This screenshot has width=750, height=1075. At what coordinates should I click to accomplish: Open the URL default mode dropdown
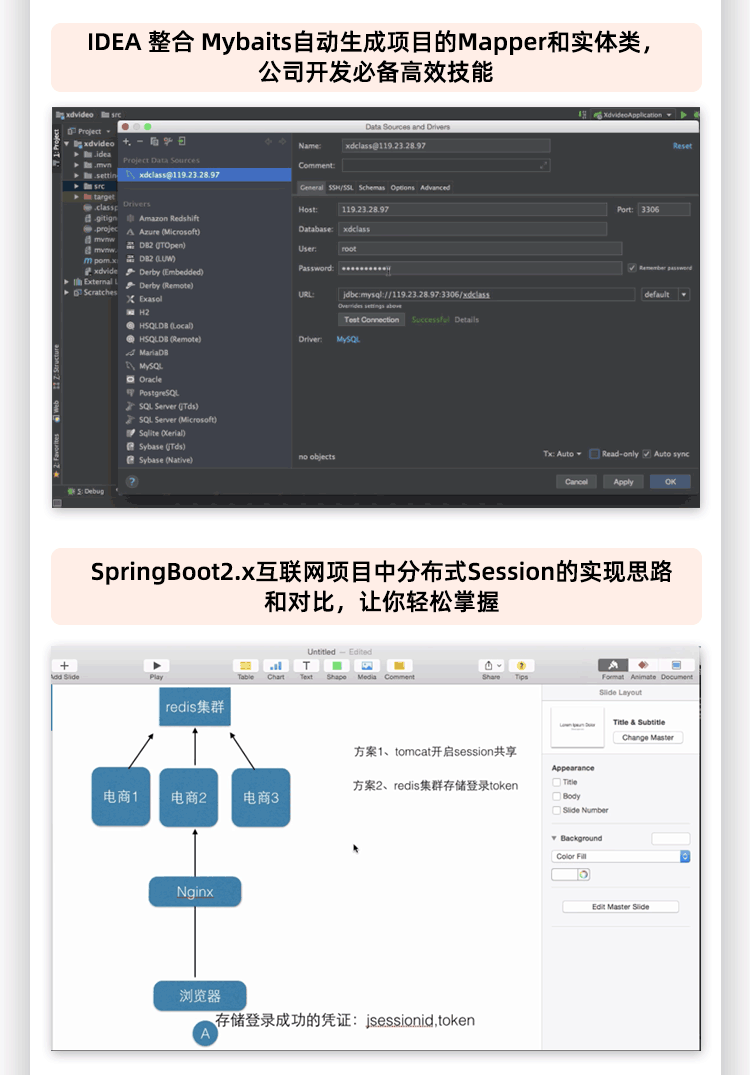(x=665, y=294)
